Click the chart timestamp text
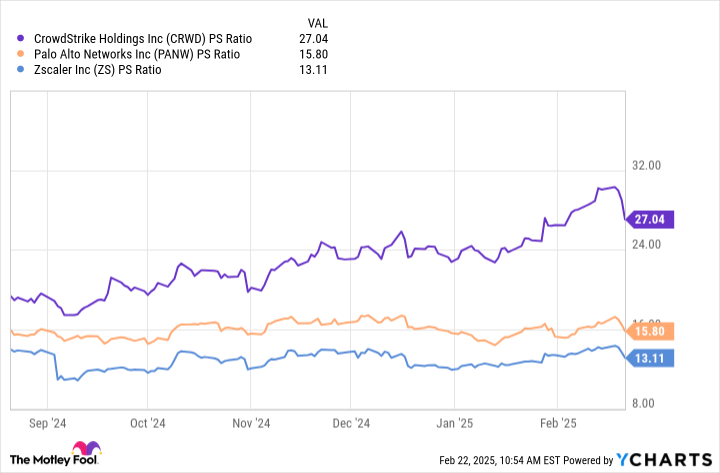This screenshot has width=720, height=473. tap(522, 460)
